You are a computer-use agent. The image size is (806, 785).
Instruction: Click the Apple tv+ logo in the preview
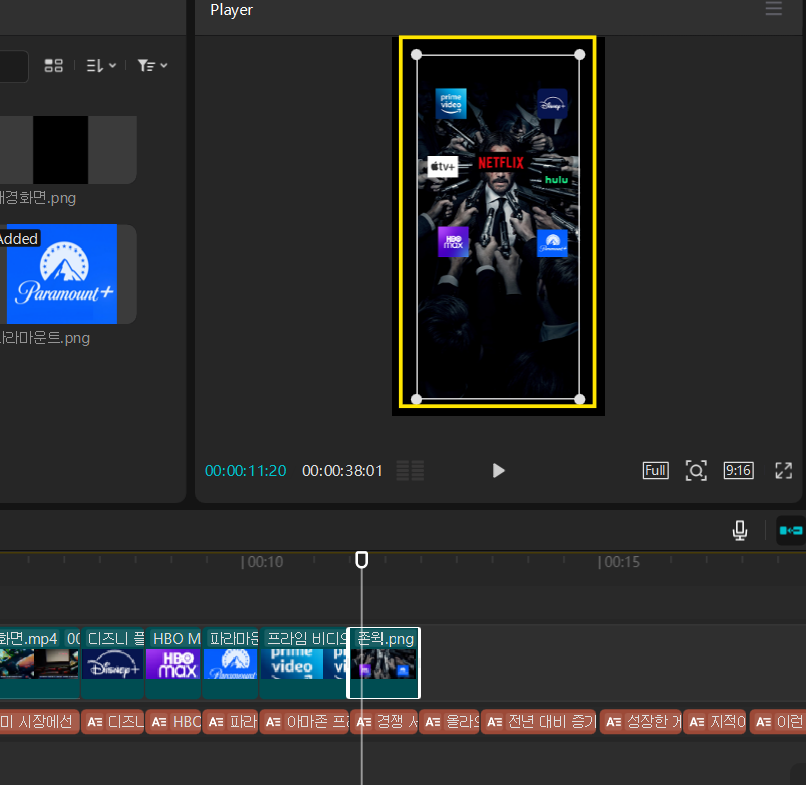coord(443,167)
